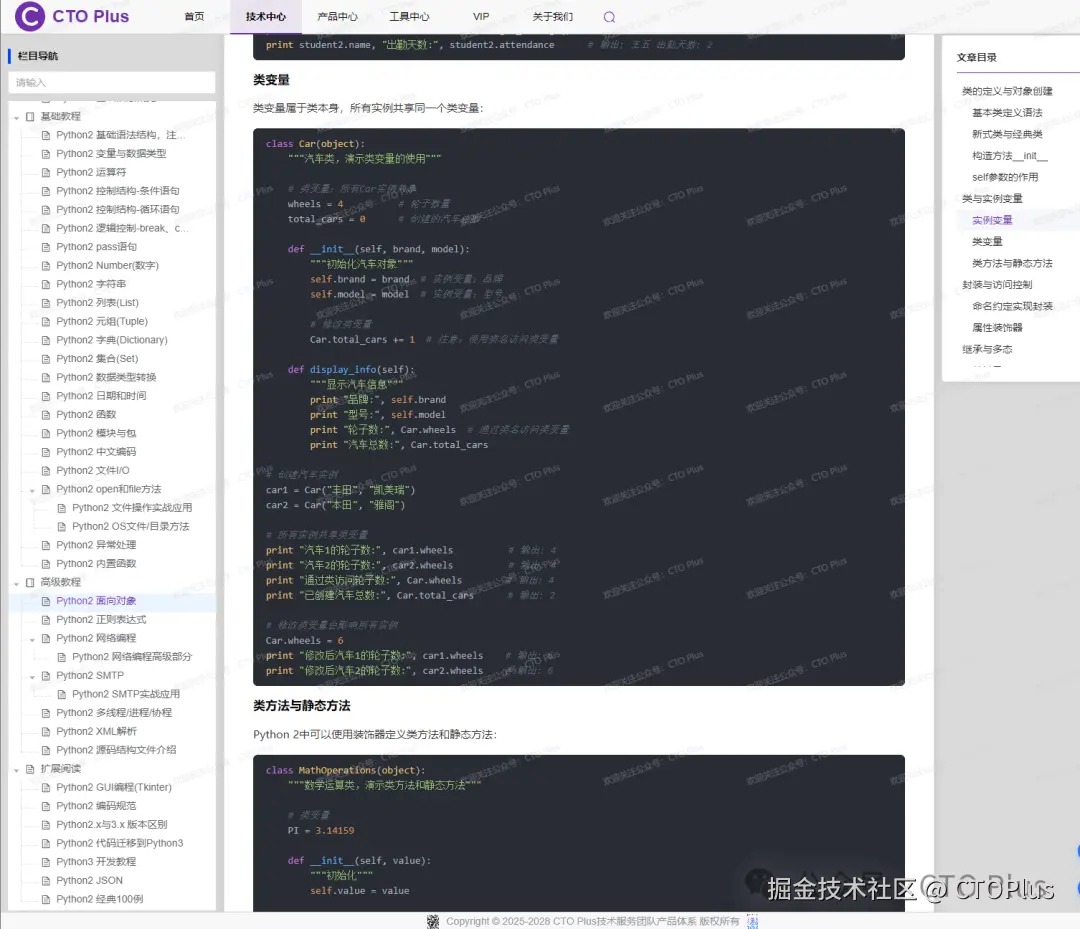Click document icon beside Python2 pass语句
1080x929 pixels.
pyautogui.click(x=46, y=247)
